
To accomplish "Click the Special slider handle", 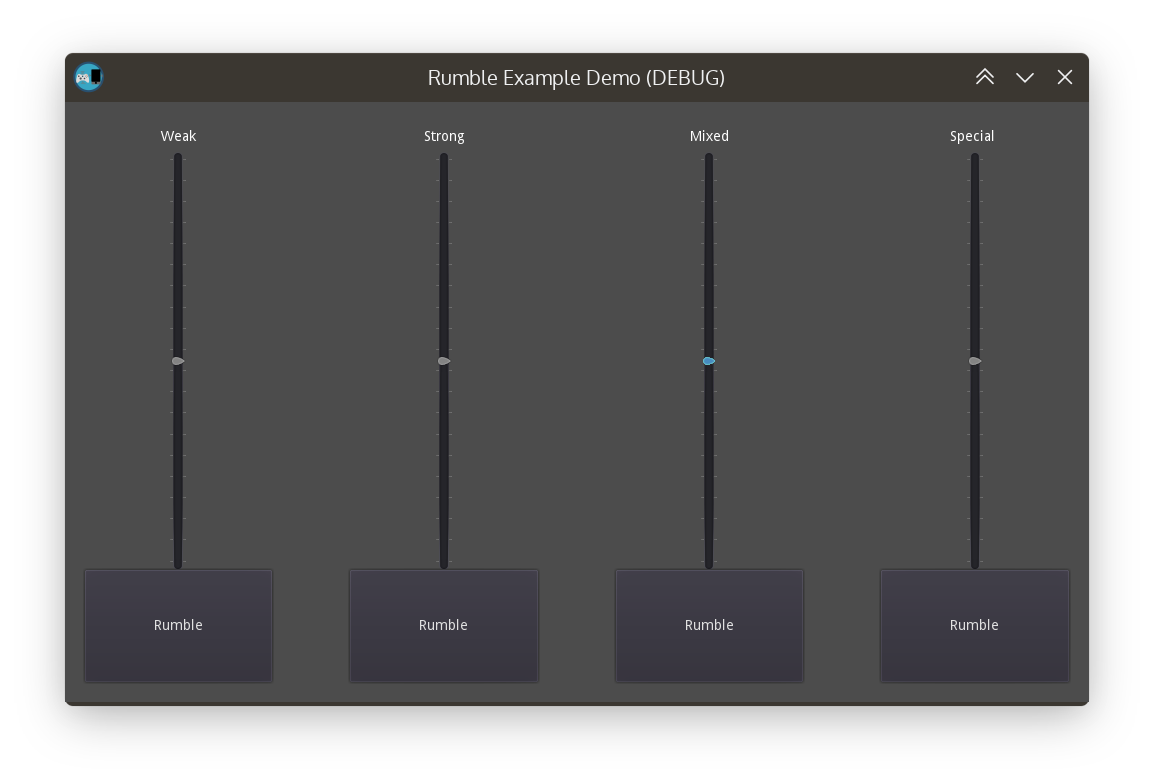I will tap(974, 361).
